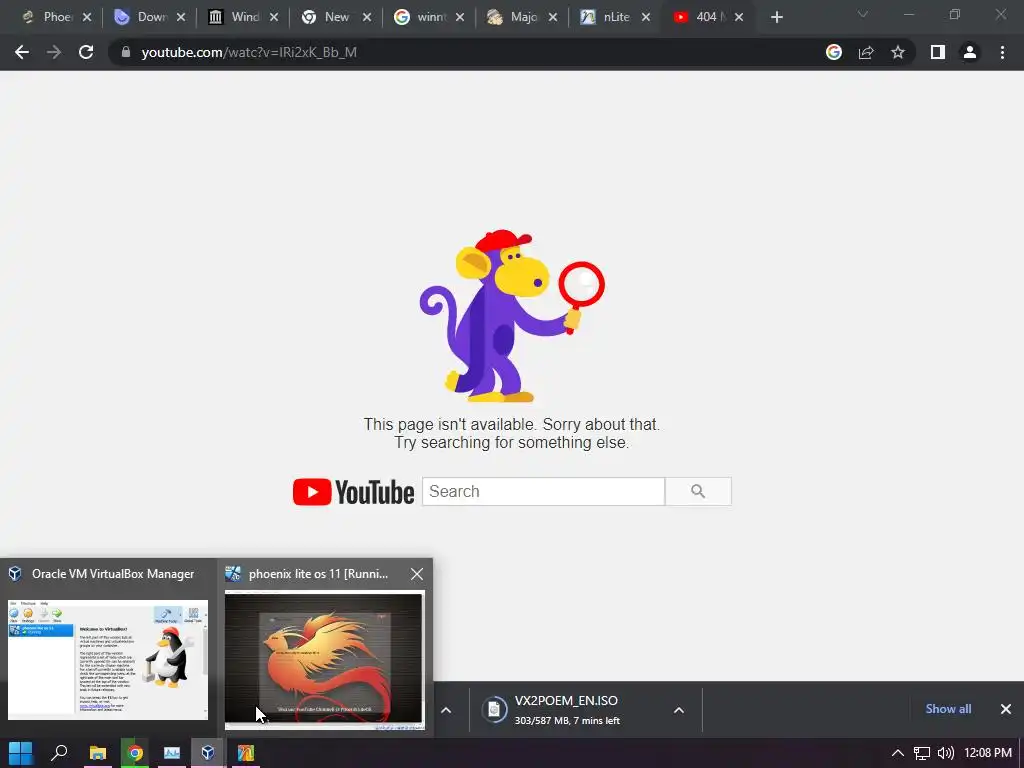
Task: Open the Windows Start menu
Action: pos(20,753)
